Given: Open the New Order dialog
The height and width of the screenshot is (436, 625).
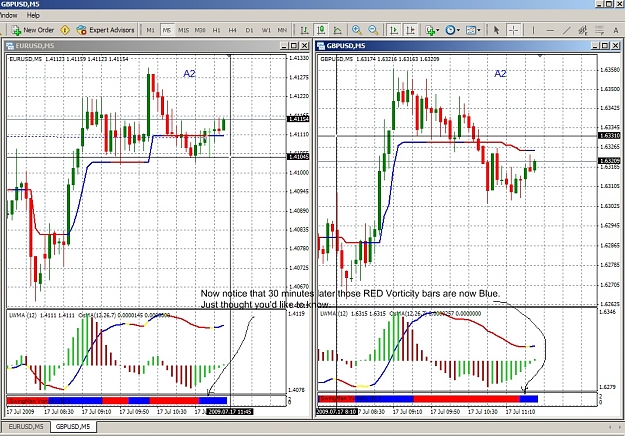Looking at the screenshot, I should [x=33, y=30].
